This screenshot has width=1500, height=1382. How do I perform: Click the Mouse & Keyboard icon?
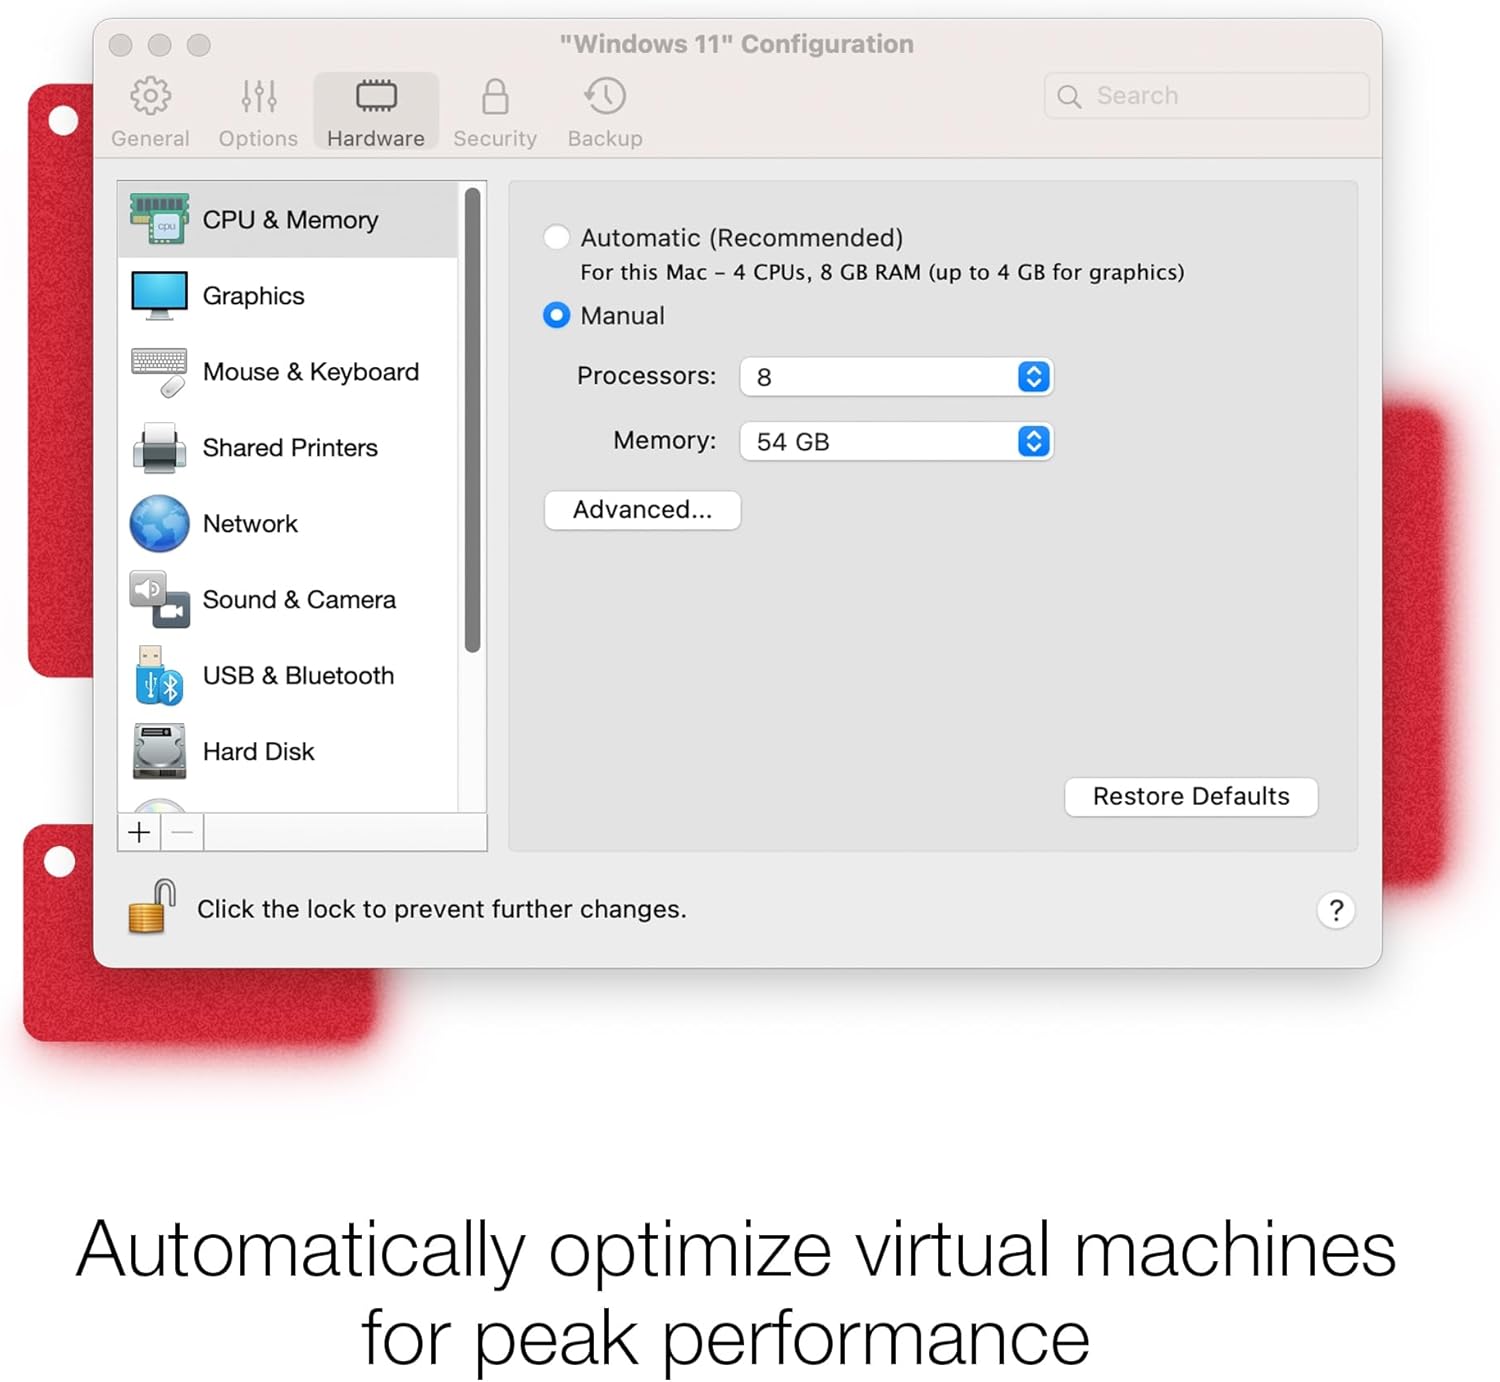point(159,372)
